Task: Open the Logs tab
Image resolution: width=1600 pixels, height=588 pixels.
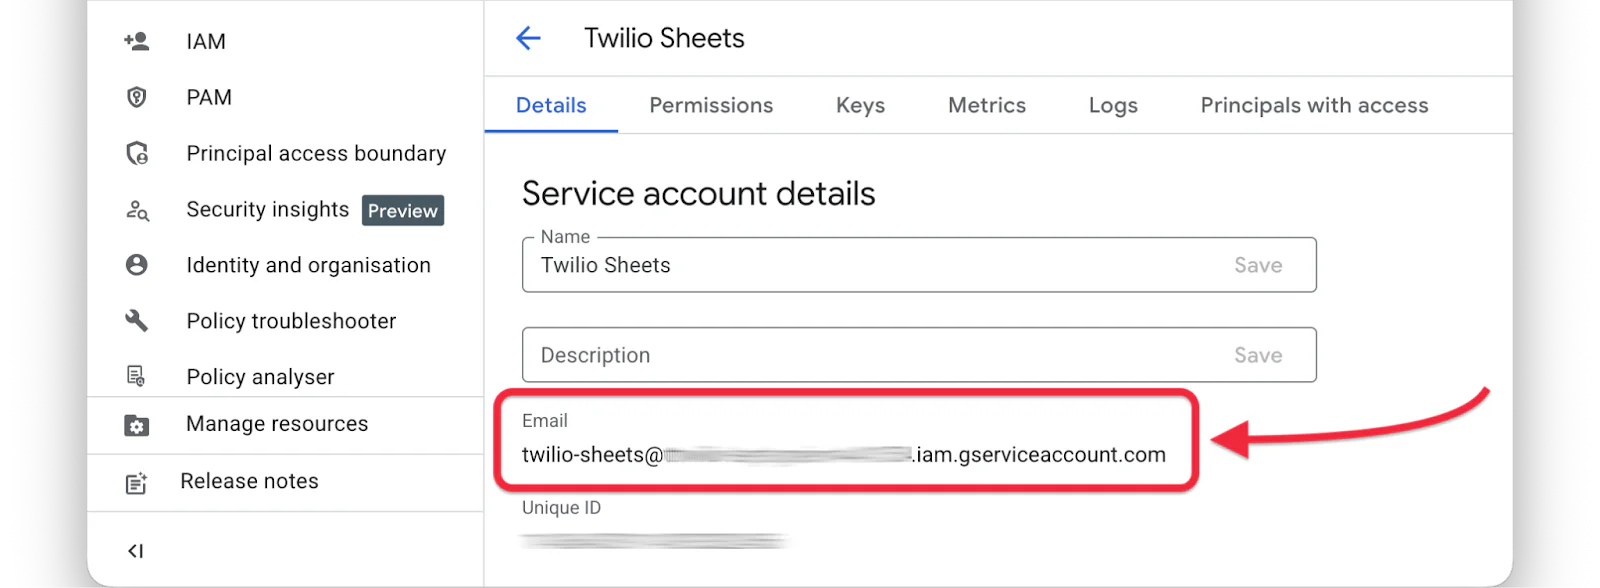Action: 1111,105
